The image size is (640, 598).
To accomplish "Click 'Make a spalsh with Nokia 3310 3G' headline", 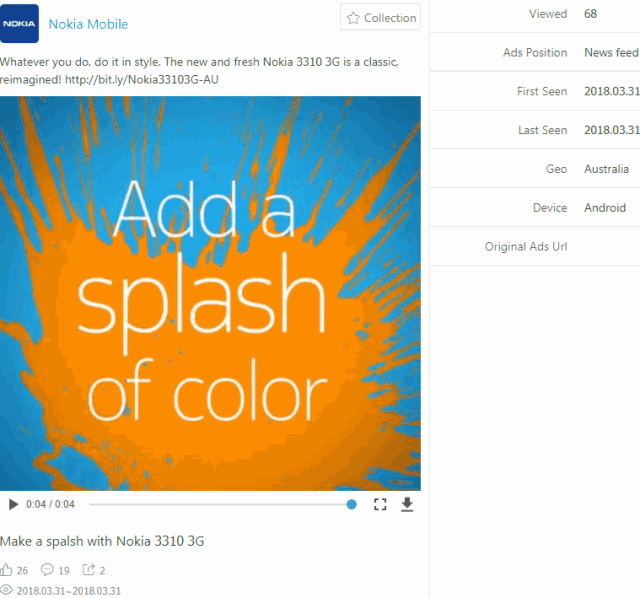I will tap(102, 541).
